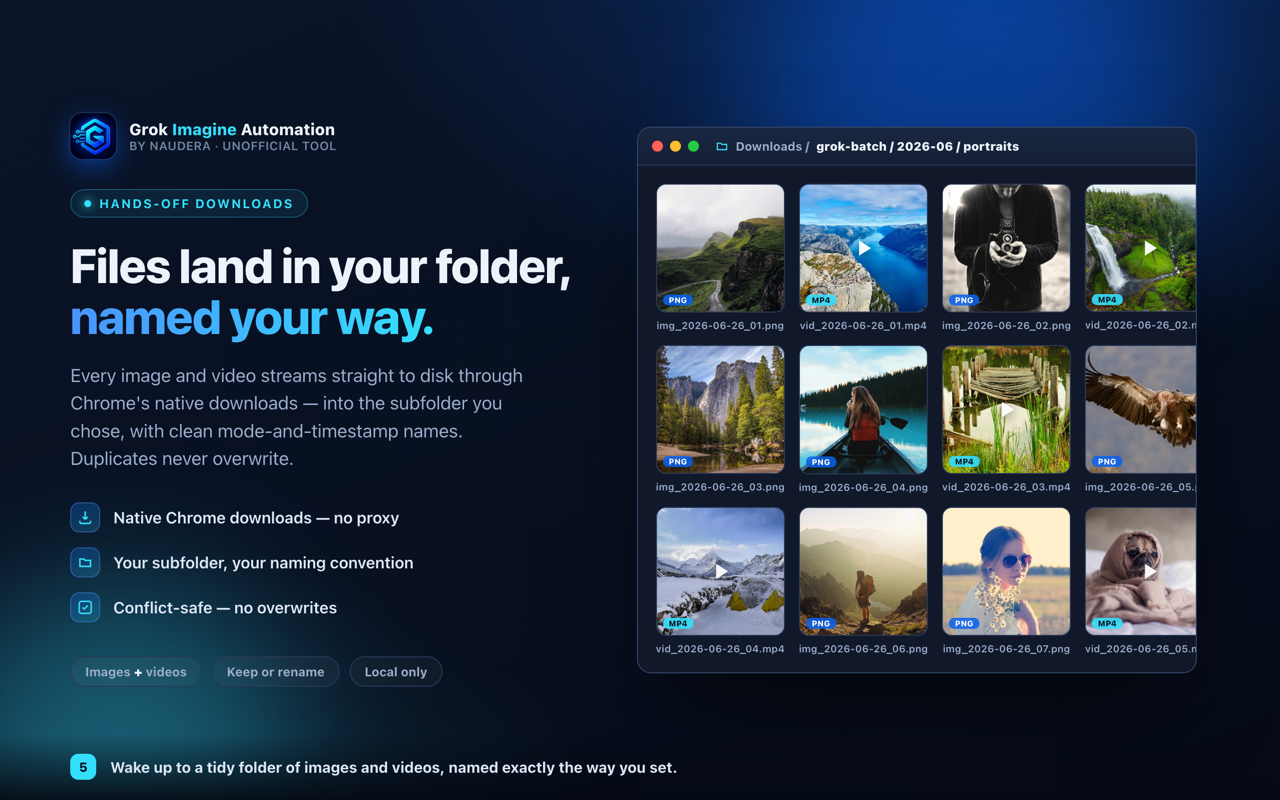Click file name img_2026-06-26_04.png
The width and height of the screenshot is (1280, 800).
click(x=863, y=487)
